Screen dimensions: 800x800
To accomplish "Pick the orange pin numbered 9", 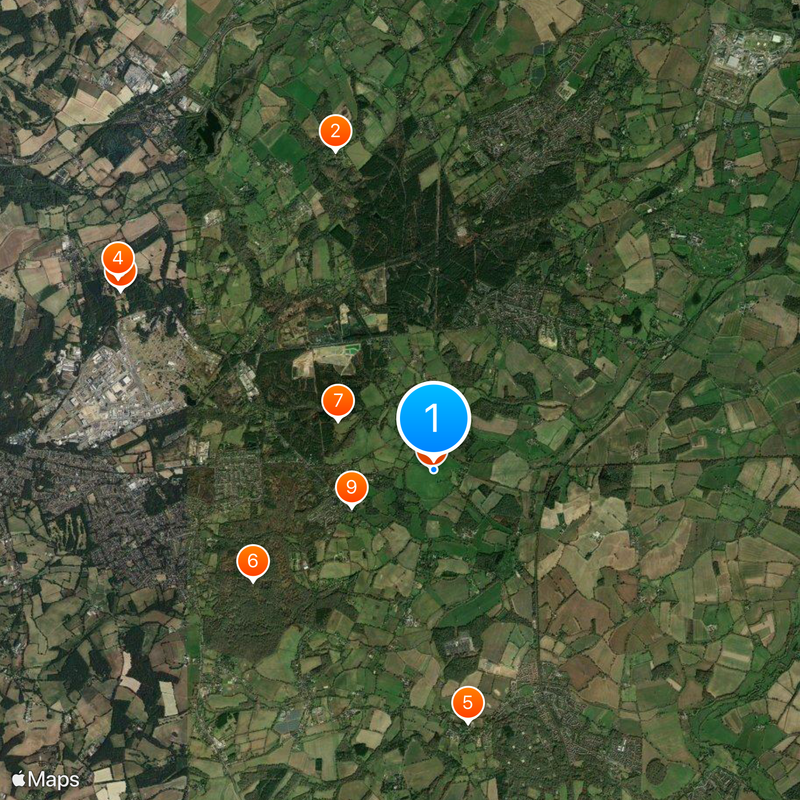I will (x=351, y=487).
